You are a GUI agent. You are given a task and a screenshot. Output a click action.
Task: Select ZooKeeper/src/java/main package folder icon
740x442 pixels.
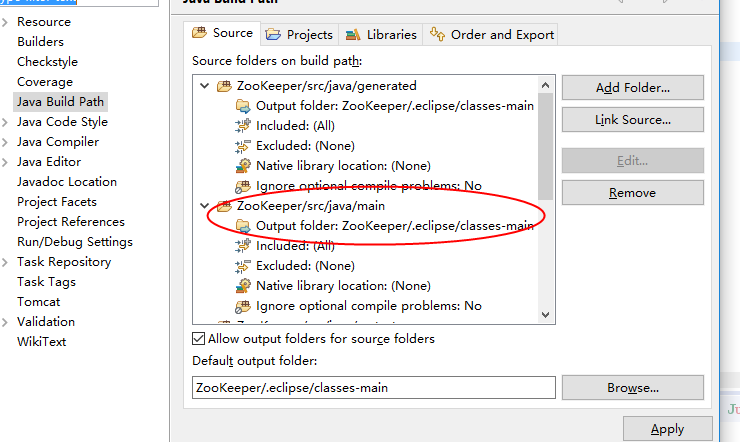pyautogui.click(x=224, y=206)
